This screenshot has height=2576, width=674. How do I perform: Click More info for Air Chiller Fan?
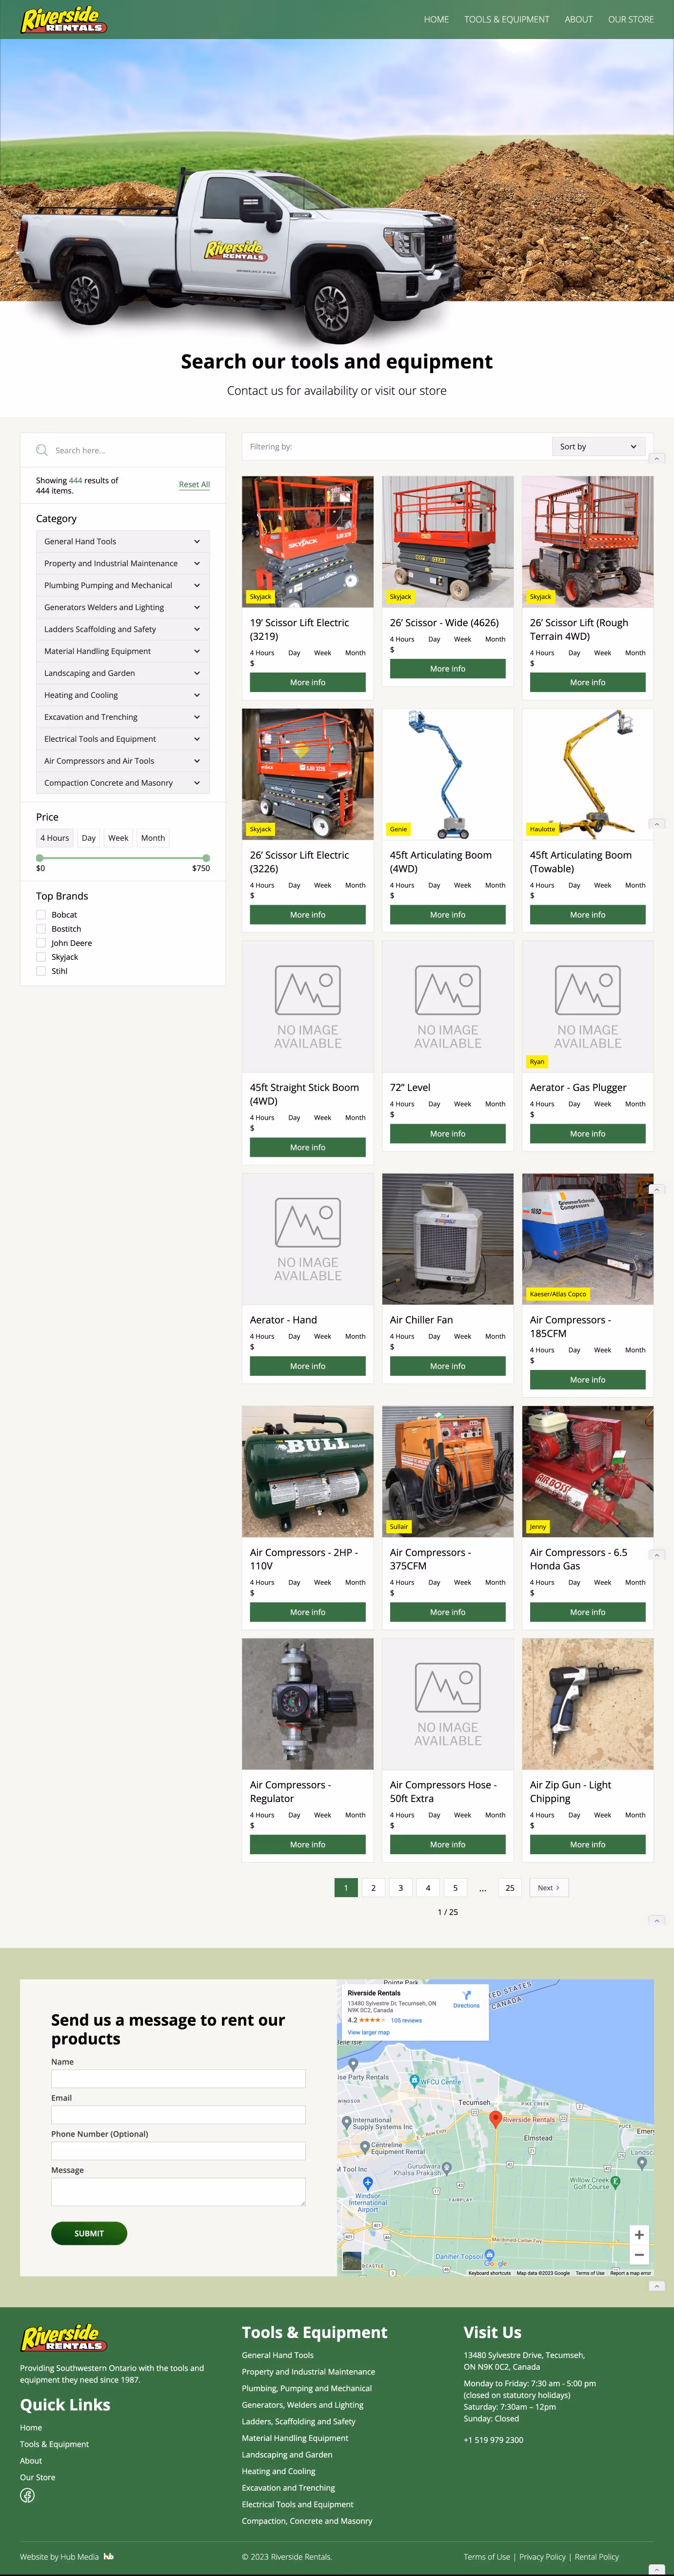click(448, 1366)
